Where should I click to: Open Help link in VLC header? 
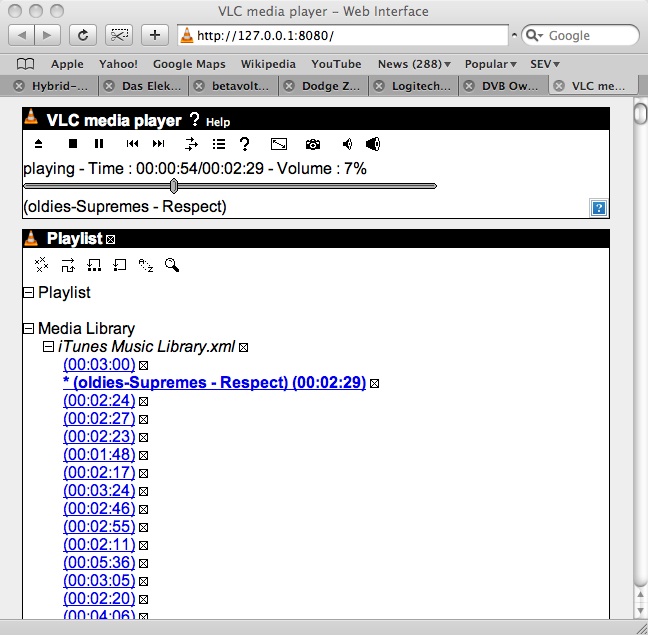pos(218,122)
